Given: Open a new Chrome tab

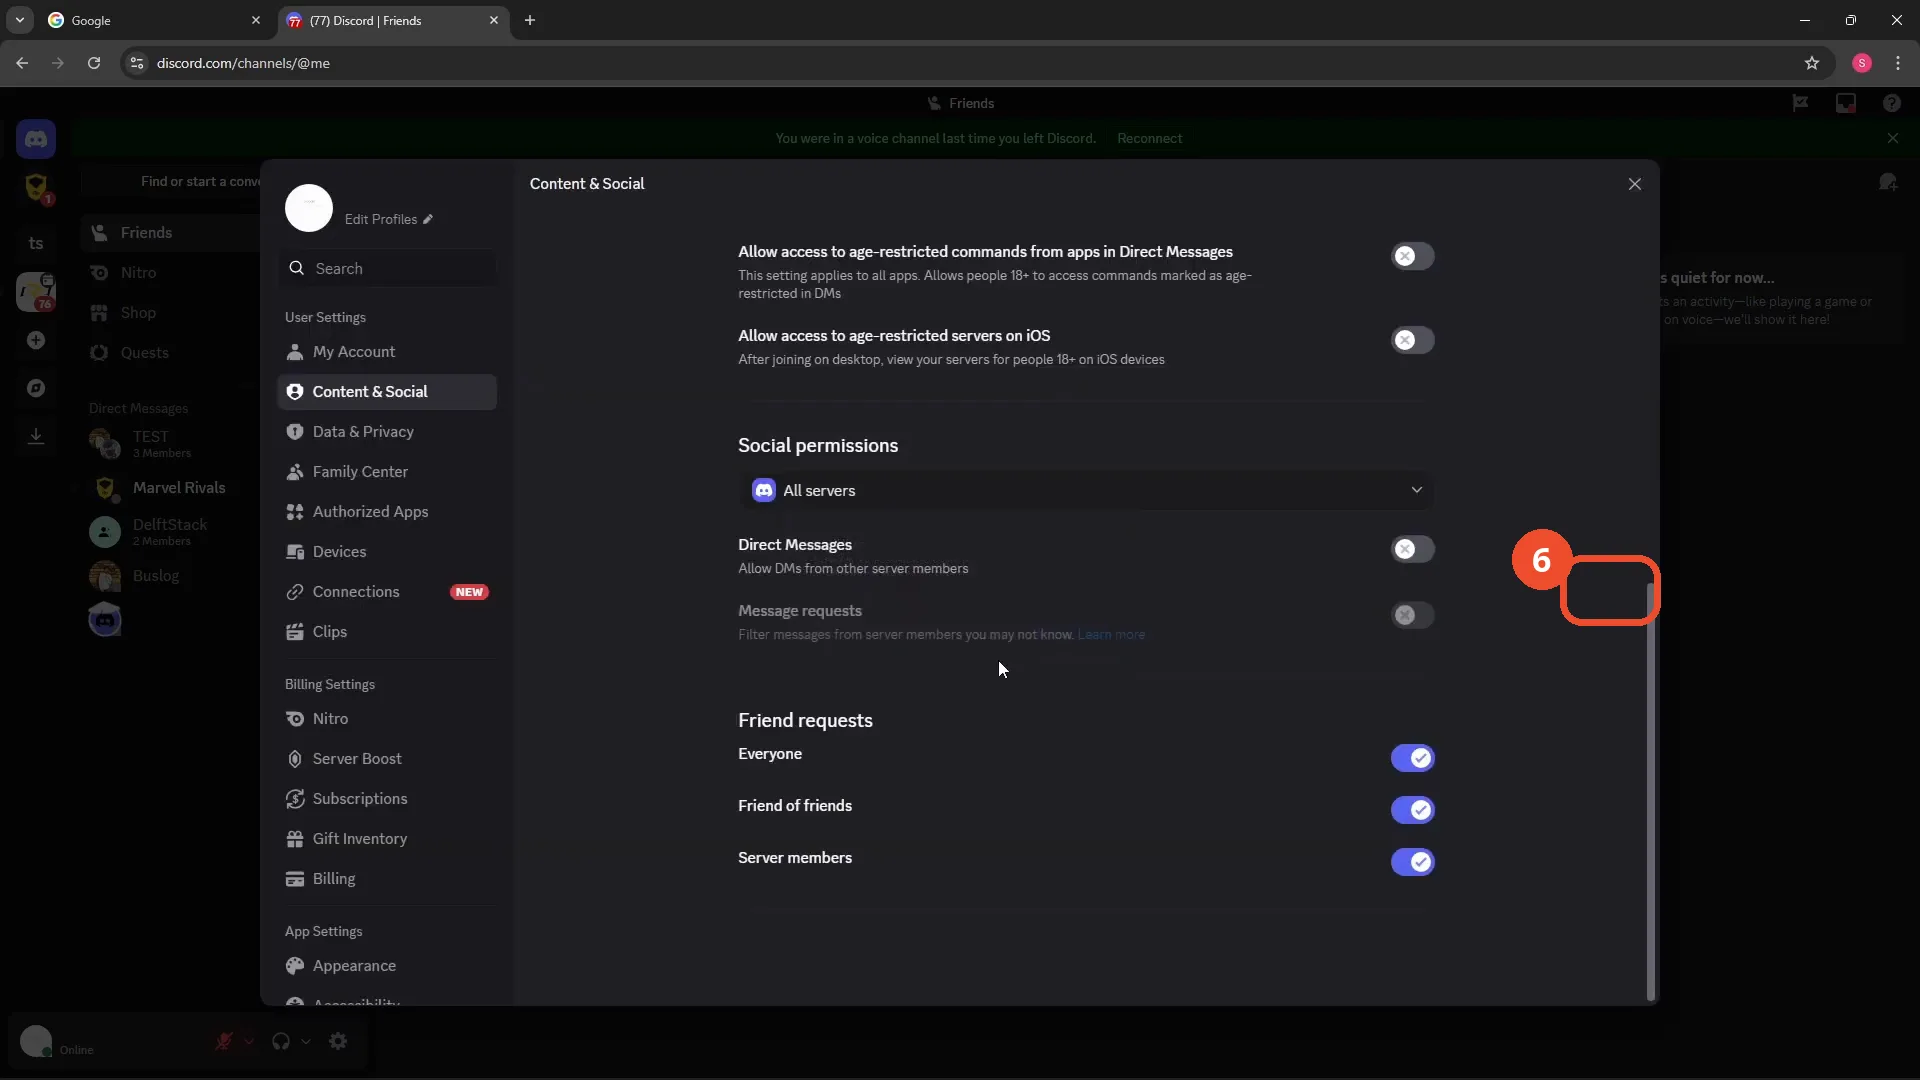Looking at the screenshot, I should 530,20.
